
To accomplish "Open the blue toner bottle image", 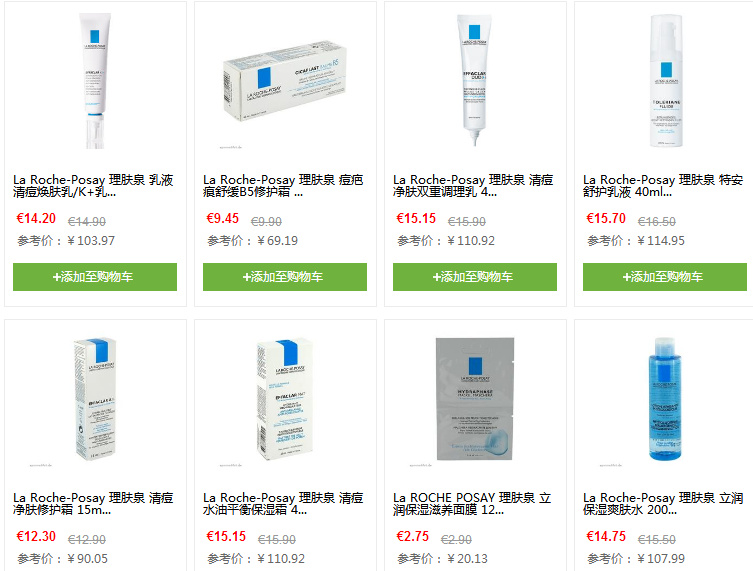I will tap(665, 399).
